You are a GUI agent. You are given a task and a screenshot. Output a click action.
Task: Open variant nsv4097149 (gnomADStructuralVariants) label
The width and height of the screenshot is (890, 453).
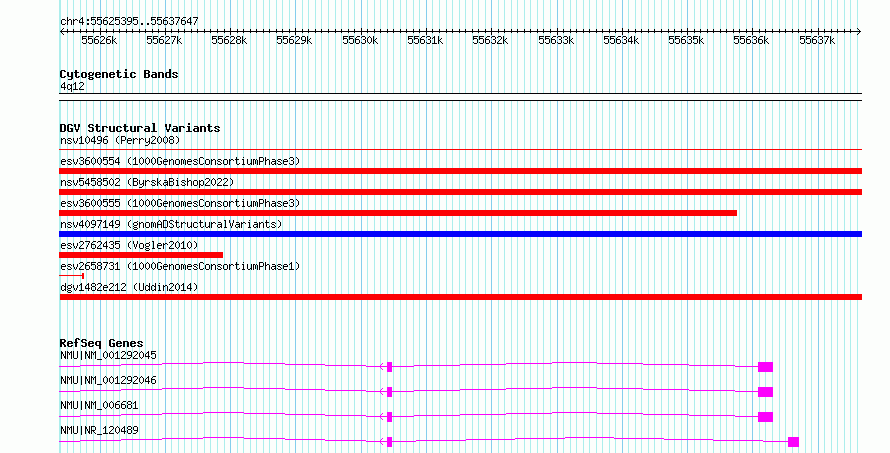tap(171, 224)
